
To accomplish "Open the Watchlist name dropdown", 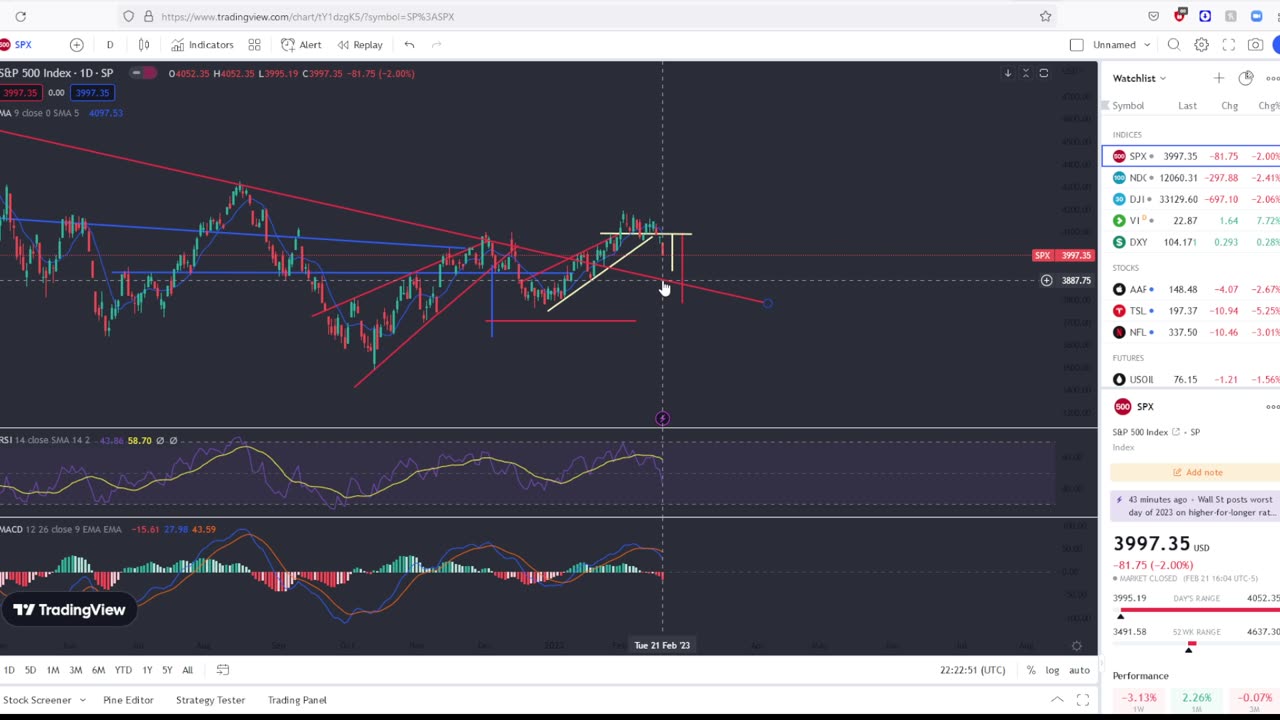I will click(x=1140, y=78).
